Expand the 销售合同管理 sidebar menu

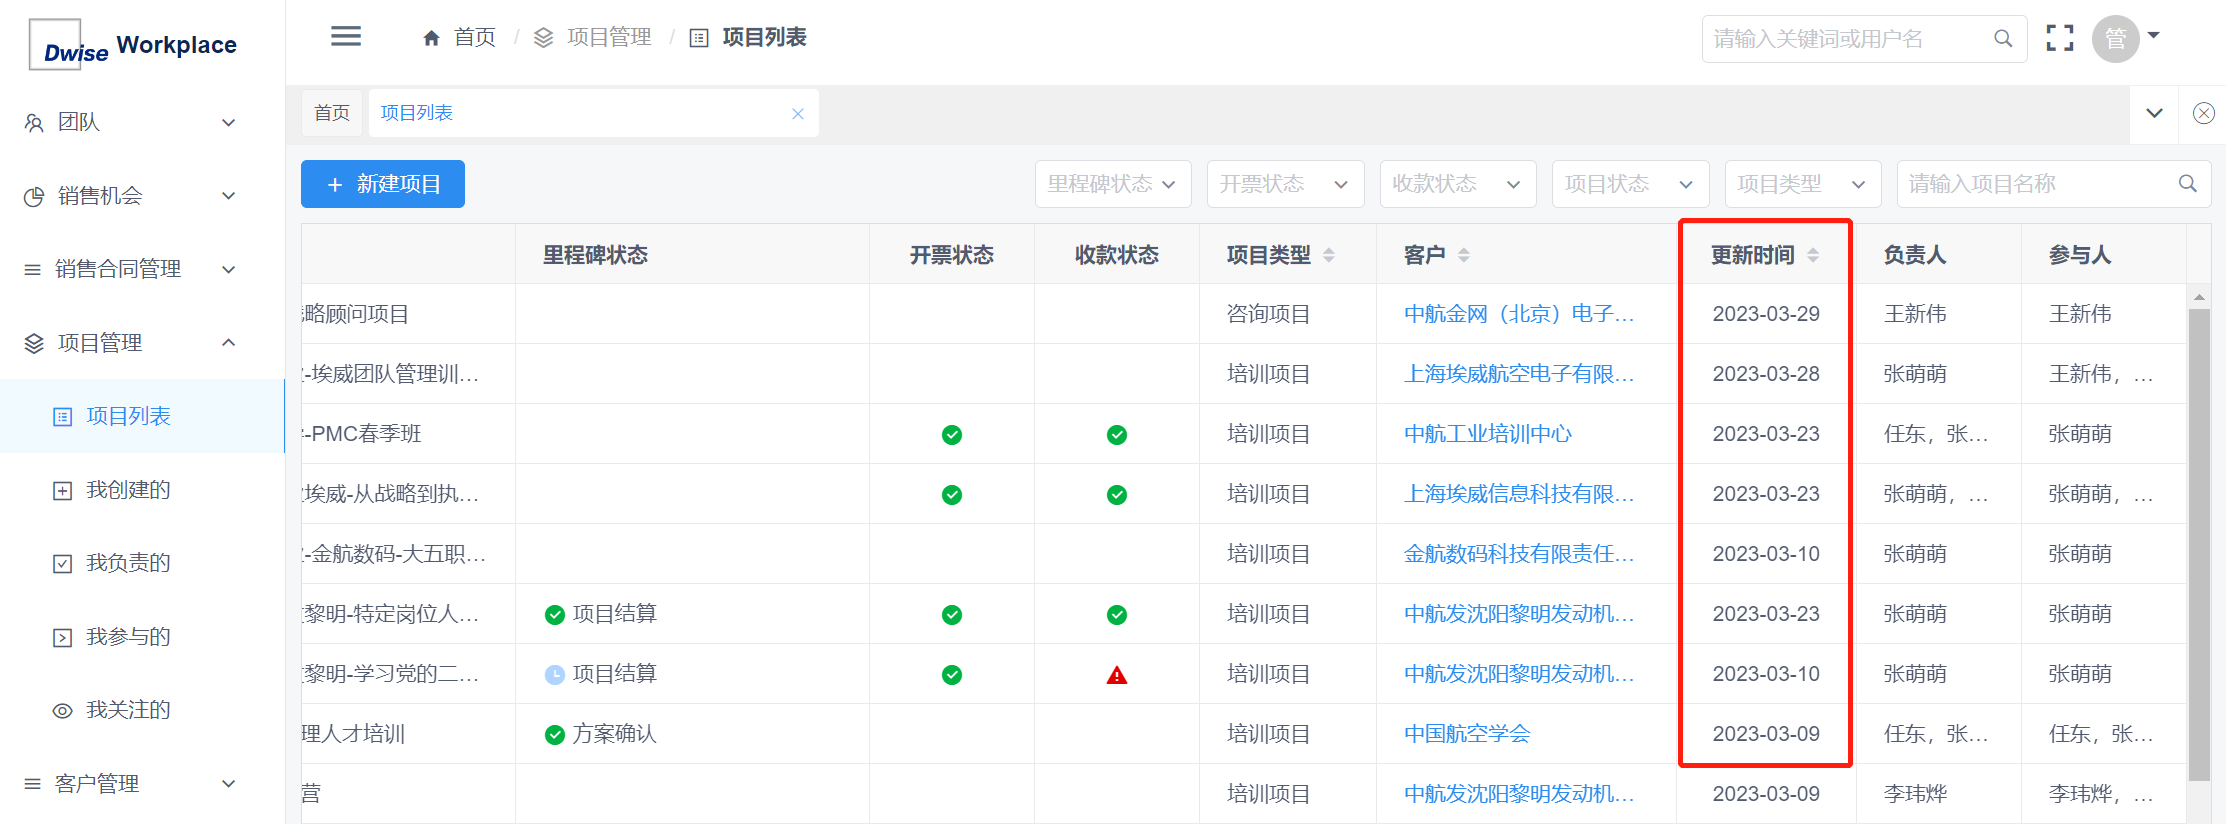point(142,269)
